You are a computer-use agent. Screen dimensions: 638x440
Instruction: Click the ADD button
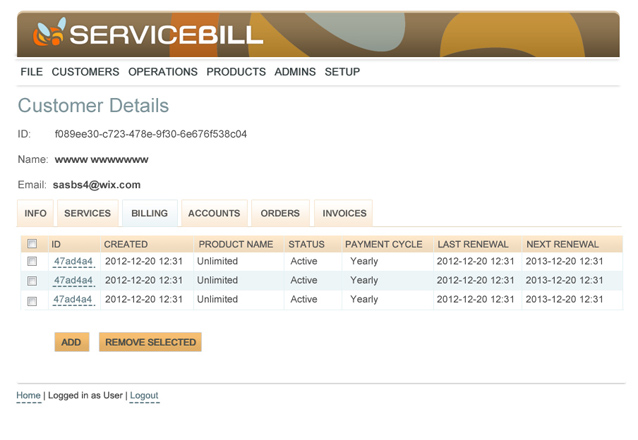click(x=72, y=342)
